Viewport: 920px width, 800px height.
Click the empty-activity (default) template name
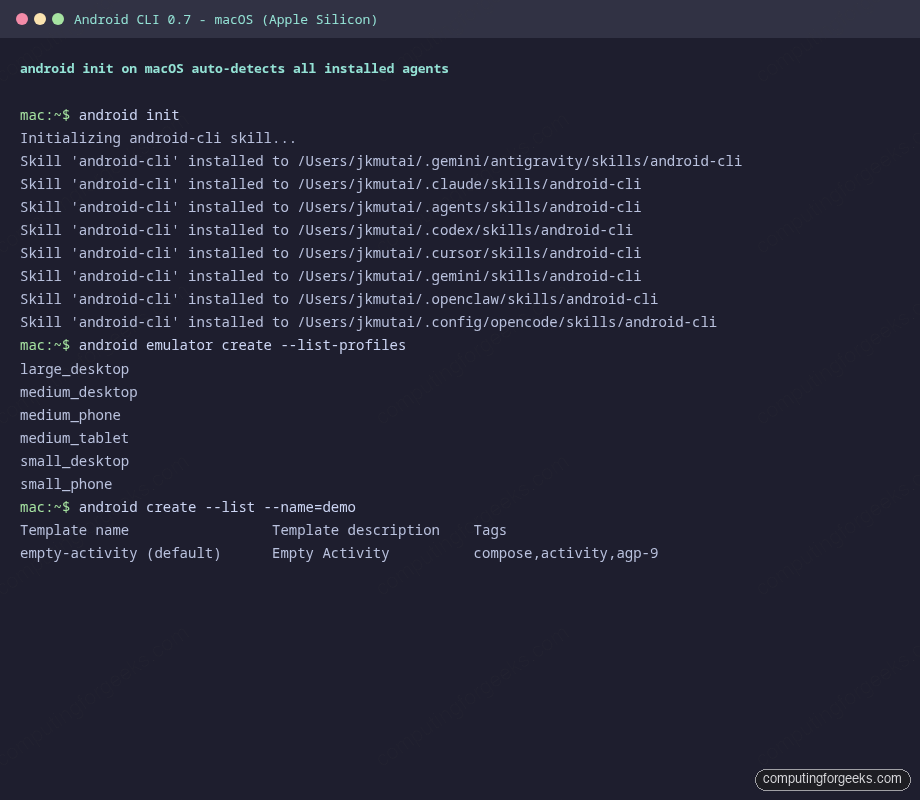120,552
